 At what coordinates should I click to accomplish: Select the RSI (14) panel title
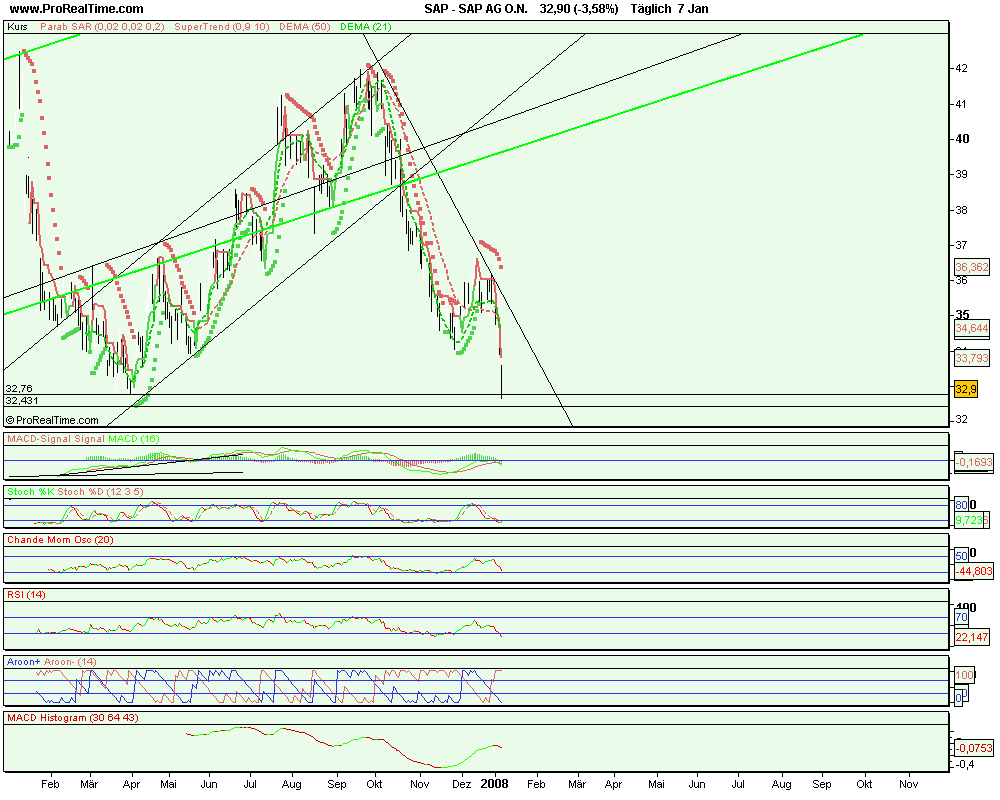(26, 595)
